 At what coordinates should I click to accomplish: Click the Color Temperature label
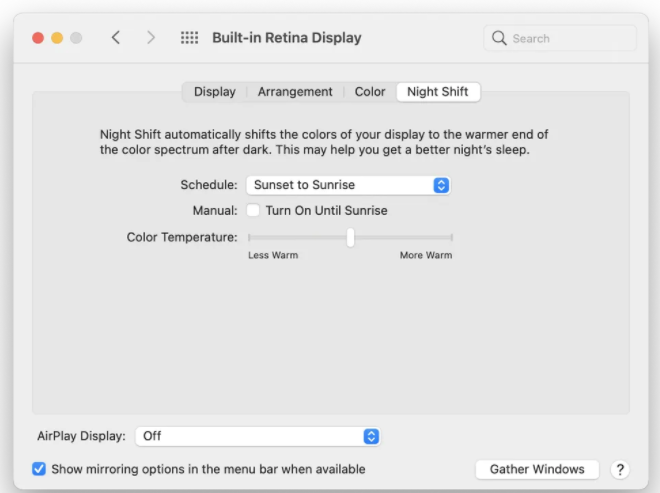tap(182, 237)
